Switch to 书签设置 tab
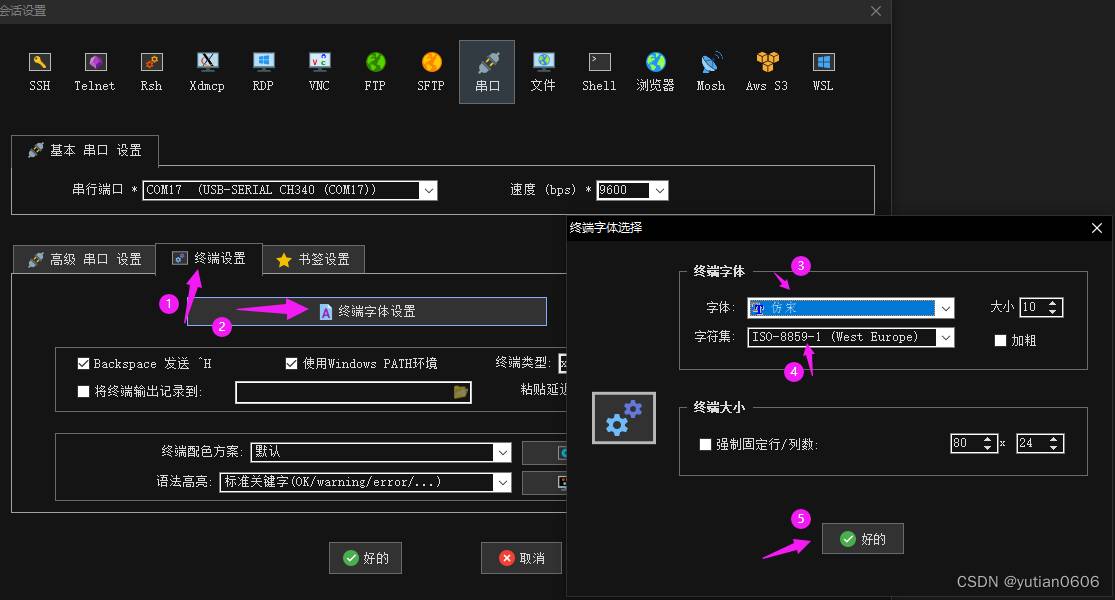The width and height of the screenshot is (1115, 600). coord(314,259)
